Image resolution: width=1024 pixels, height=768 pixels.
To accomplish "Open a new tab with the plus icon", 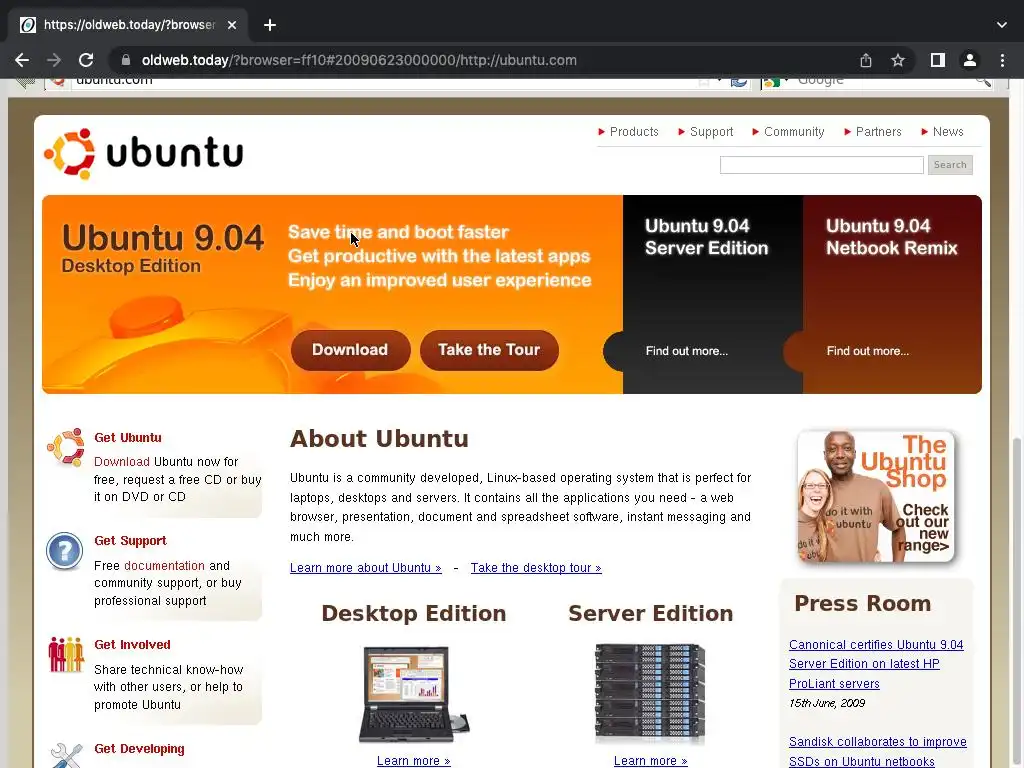I will click(270, 25).
